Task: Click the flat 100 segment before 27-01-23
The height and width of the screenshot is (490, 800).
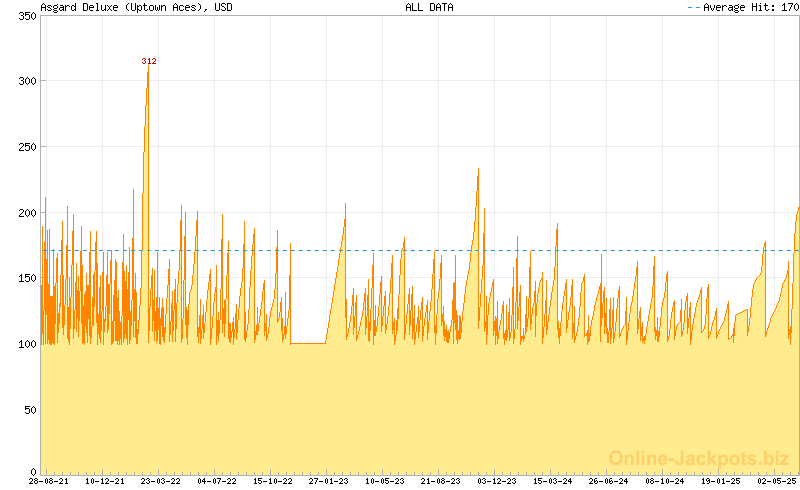Action: (308, 344)
